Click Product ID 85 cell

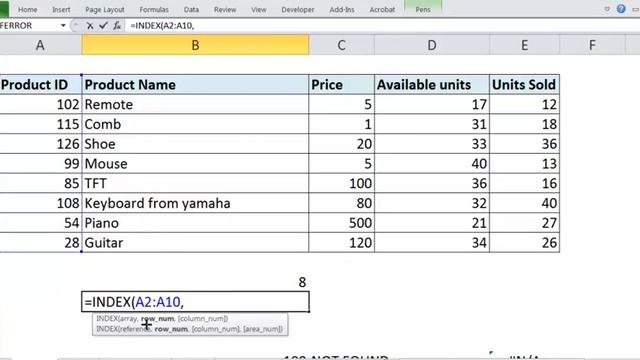coord(40,183)
